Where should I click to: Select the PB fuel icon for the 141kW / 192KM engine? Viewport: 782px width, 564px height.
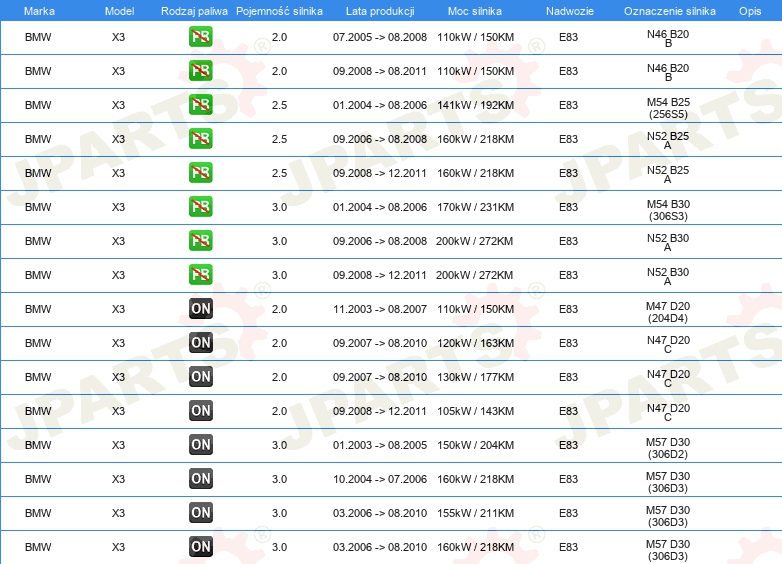[200, 105]
